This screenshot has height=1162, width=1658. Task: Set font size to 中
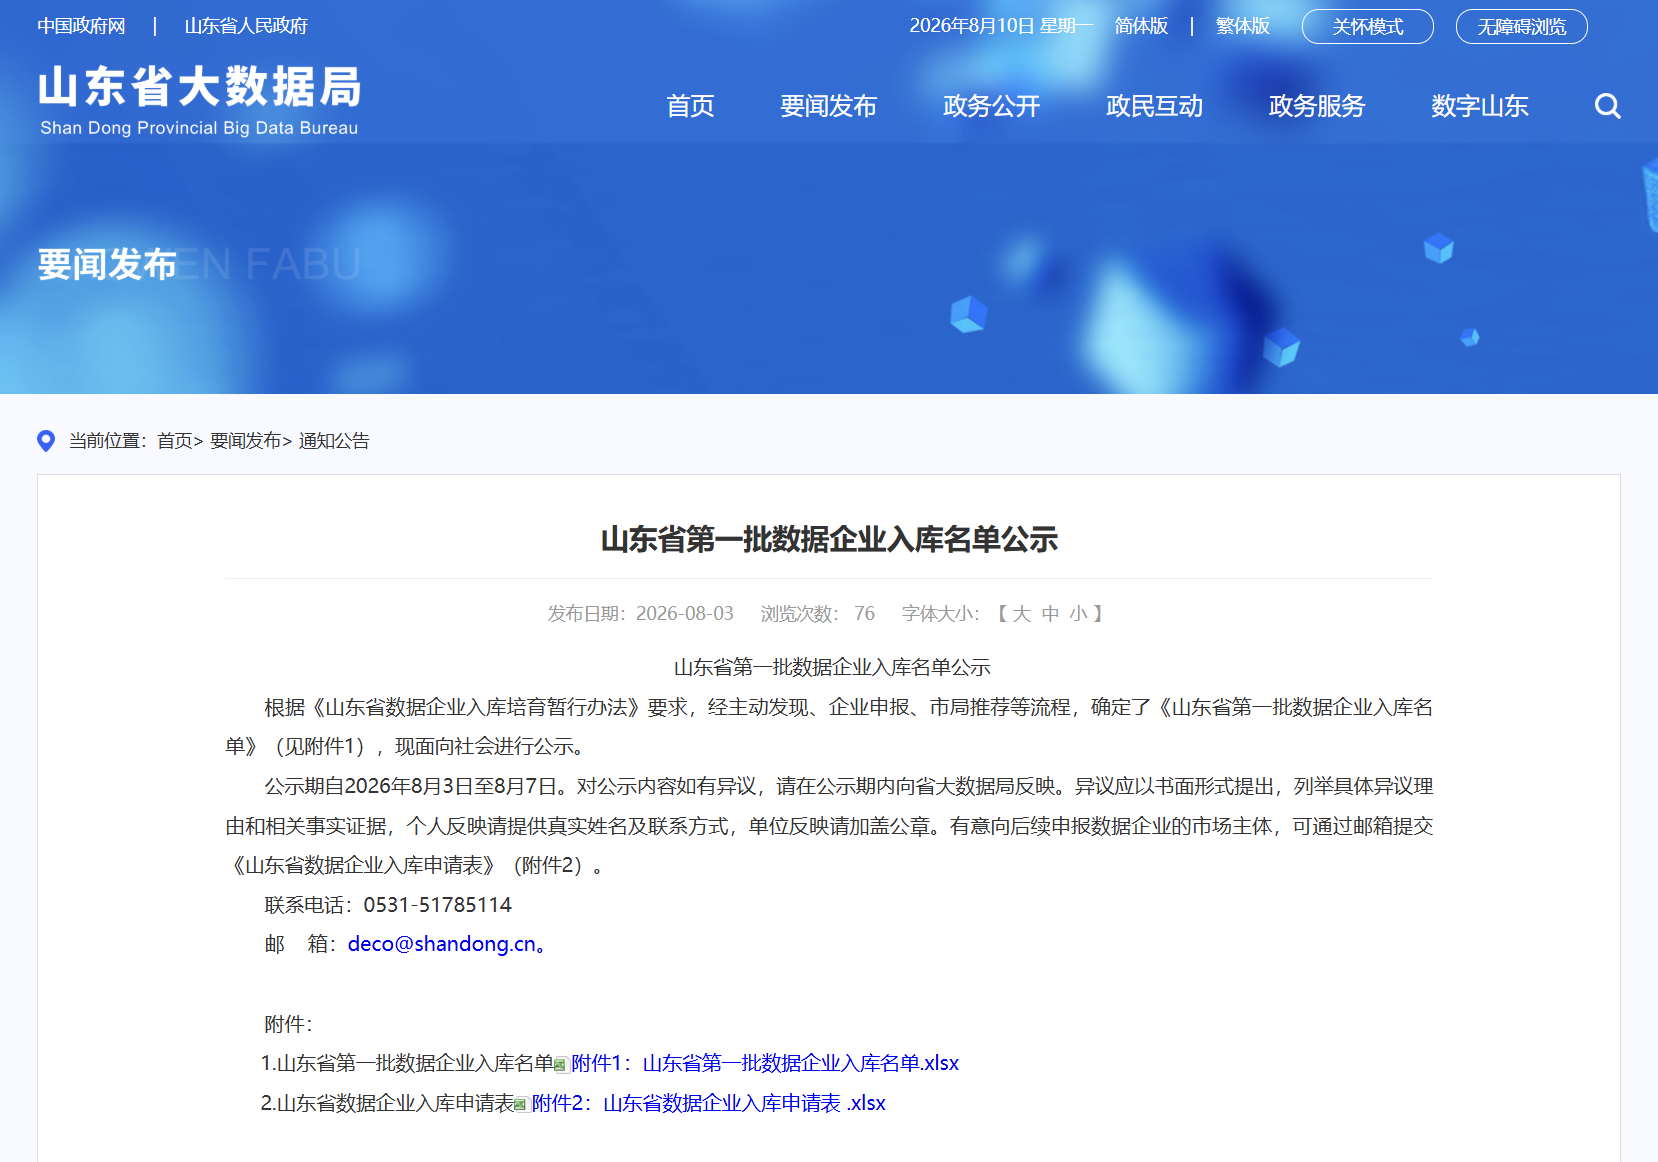[1050, 614]
